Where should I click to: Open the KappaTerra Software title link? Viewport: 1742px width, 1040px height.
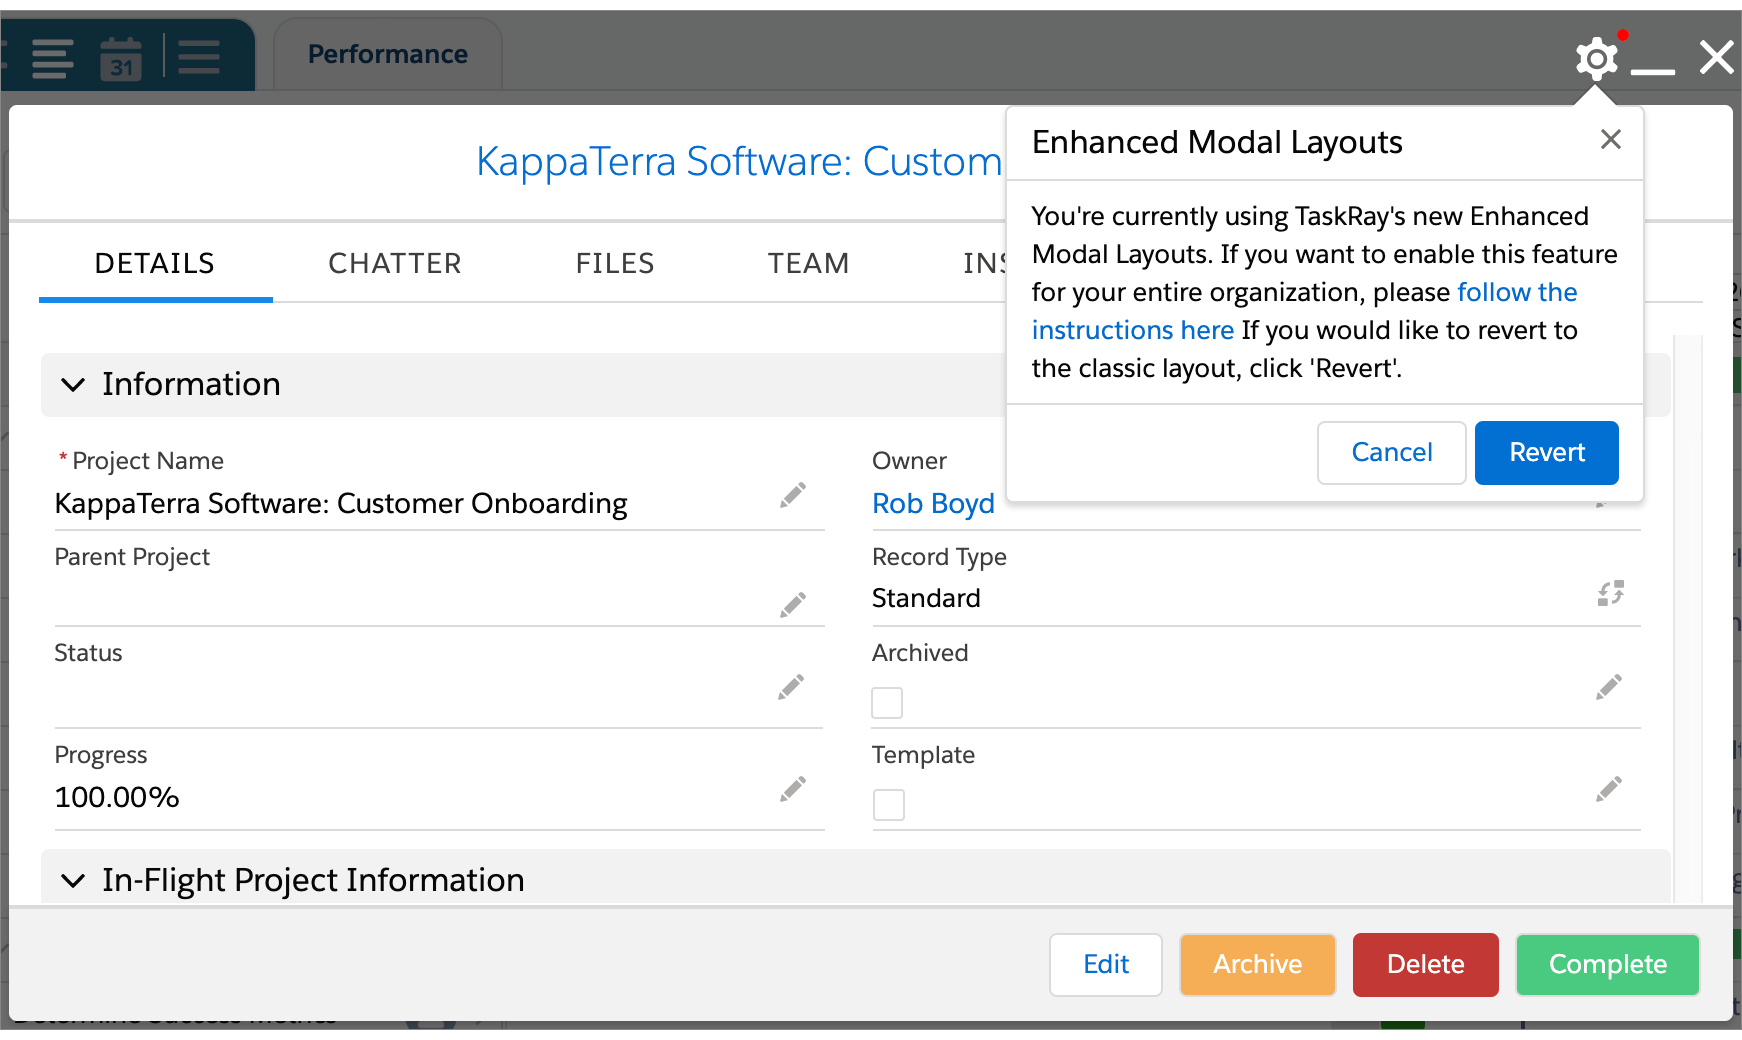[739, 162]
